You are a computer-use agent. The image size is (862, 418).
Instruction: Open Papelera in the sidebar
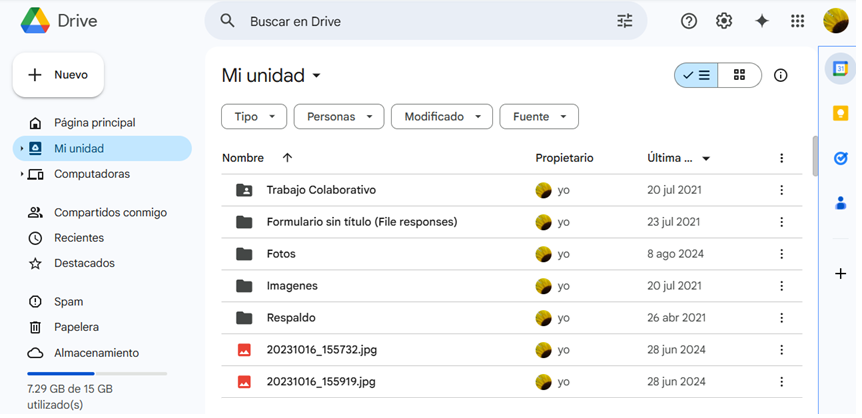tap(76, 327)
